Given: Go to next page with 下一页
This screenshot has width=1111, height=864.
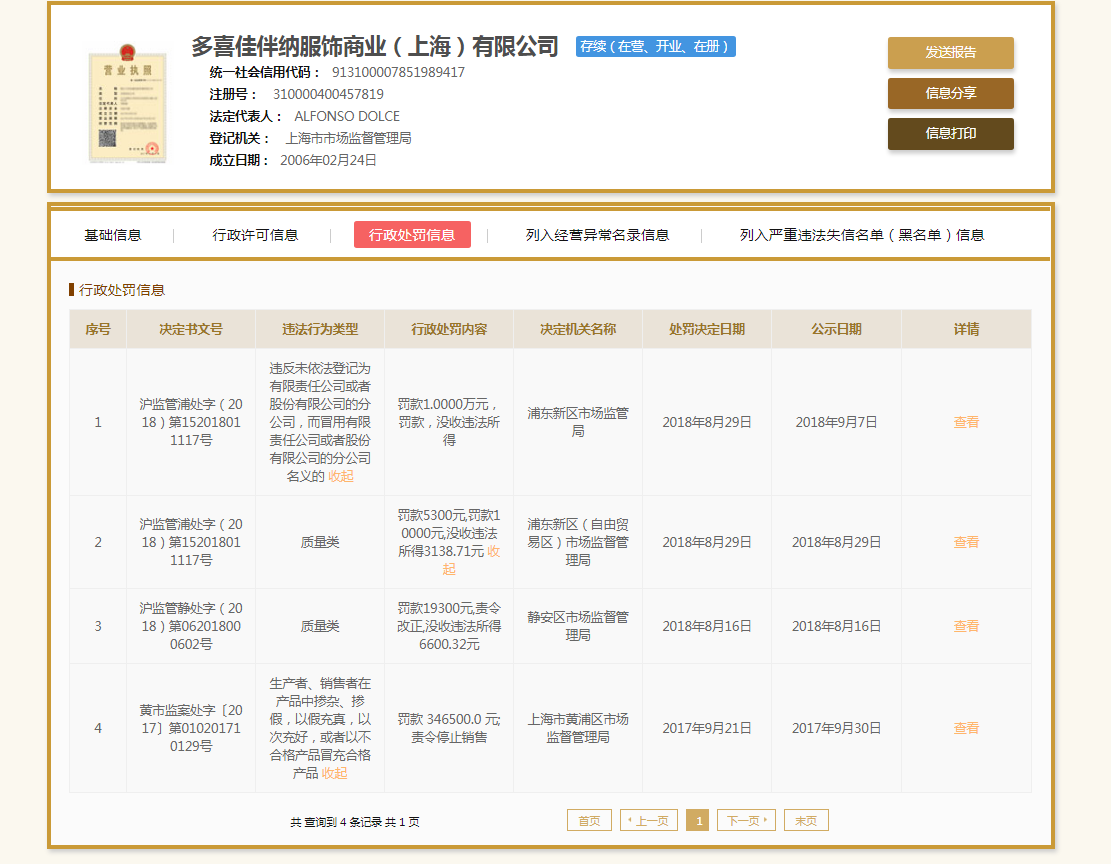Looking at the screenshot, I should [x=746, y=821].
